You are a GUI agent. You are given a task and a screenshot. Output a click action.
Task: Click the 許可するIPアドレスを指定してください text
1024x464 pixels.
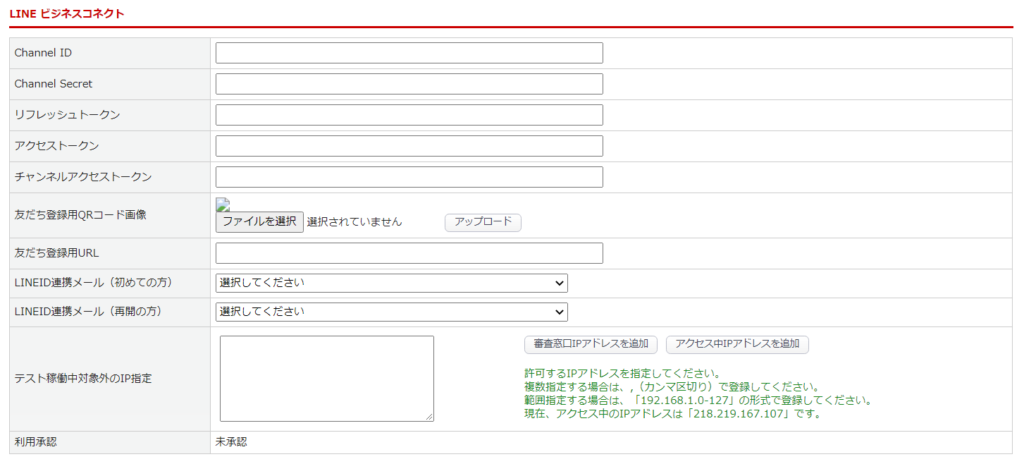coord(622,374)
